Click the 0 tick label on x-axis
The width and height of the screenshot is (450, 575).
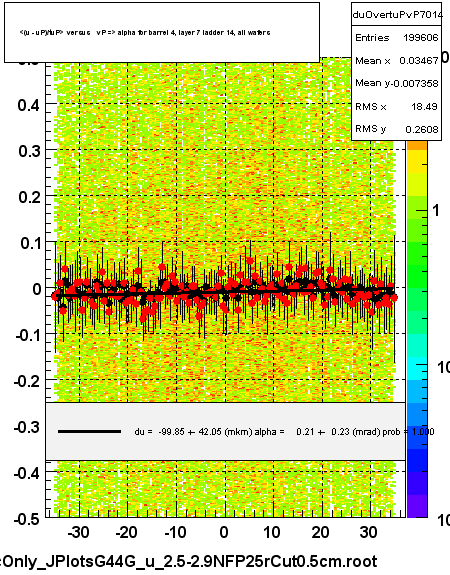click(224, 532)
